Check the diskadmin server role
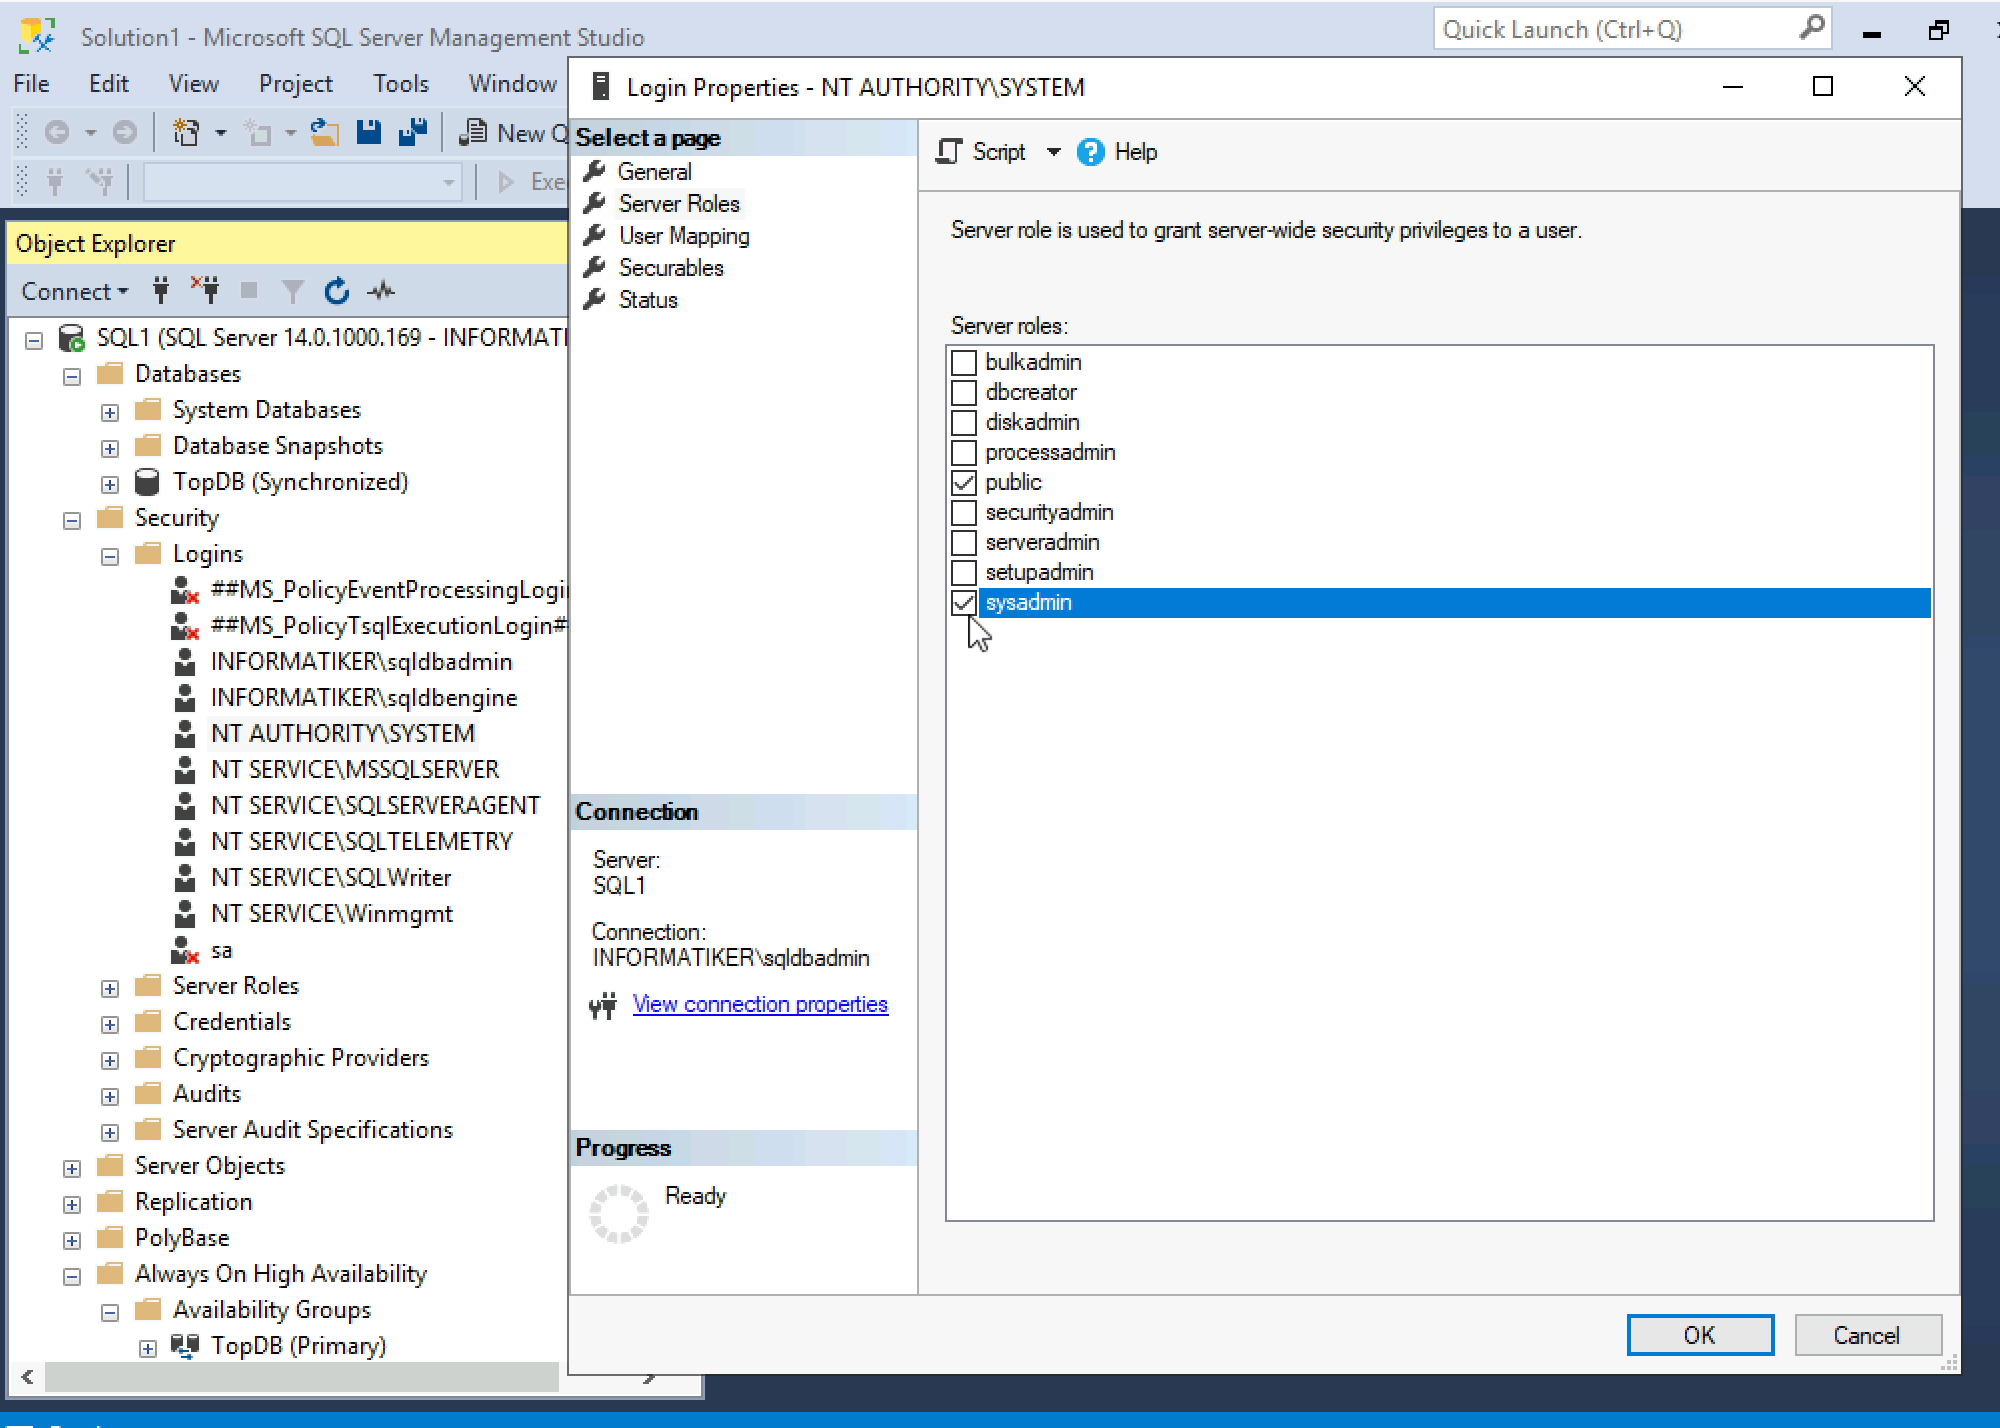This screenshot has height=1428, width=2000. coord(964,422)
